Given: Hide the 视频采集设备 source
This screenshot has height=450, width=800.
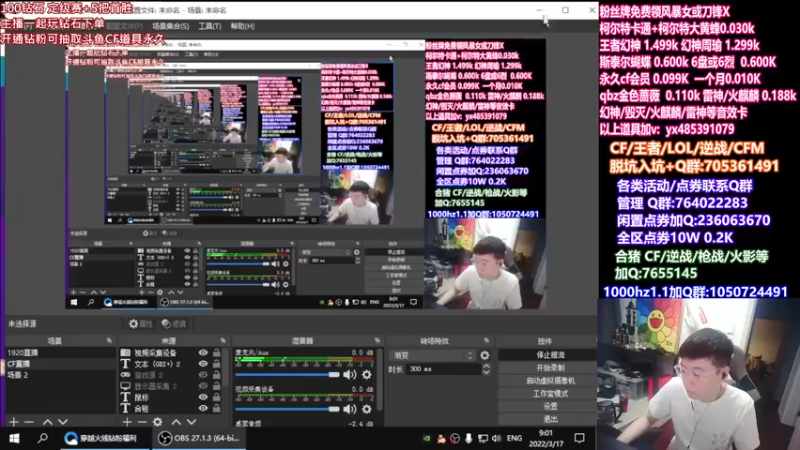Looking at the screenshot, I should (x=203, y=353).
